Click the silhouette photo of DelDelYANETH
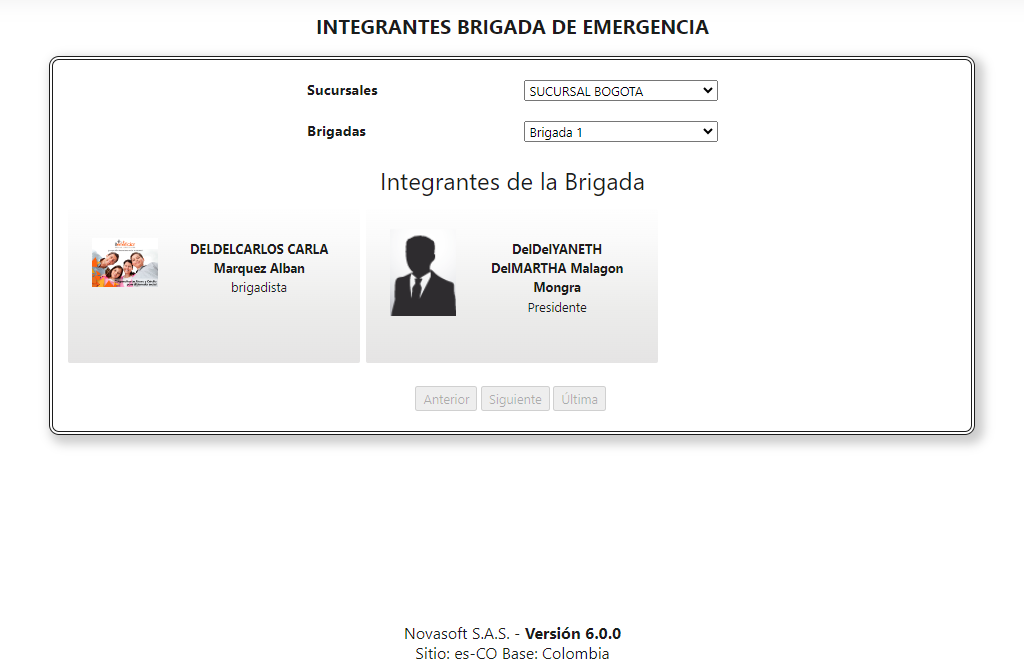 point(423,272)
